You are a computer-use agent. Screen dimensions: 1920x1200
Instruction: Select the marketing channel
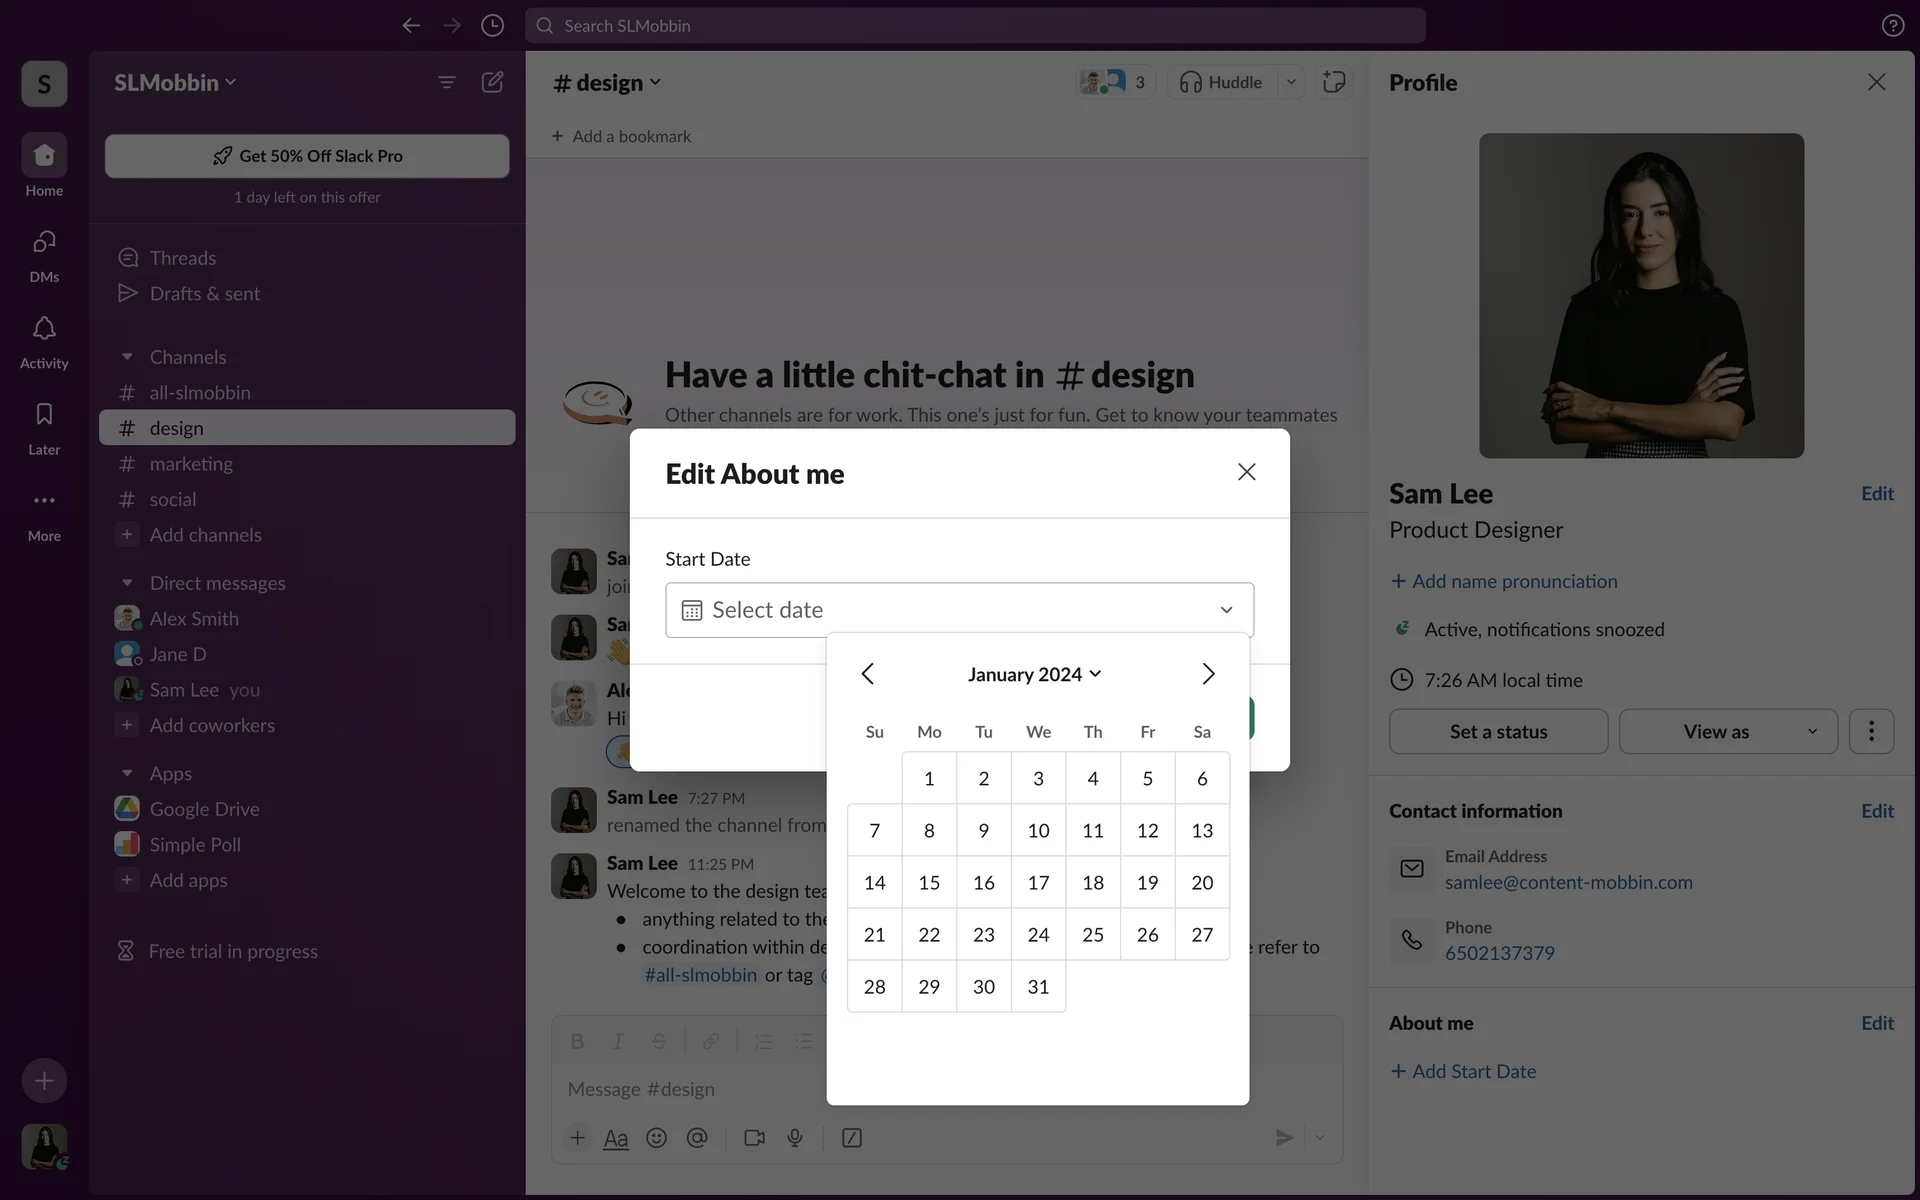point(191,464)
